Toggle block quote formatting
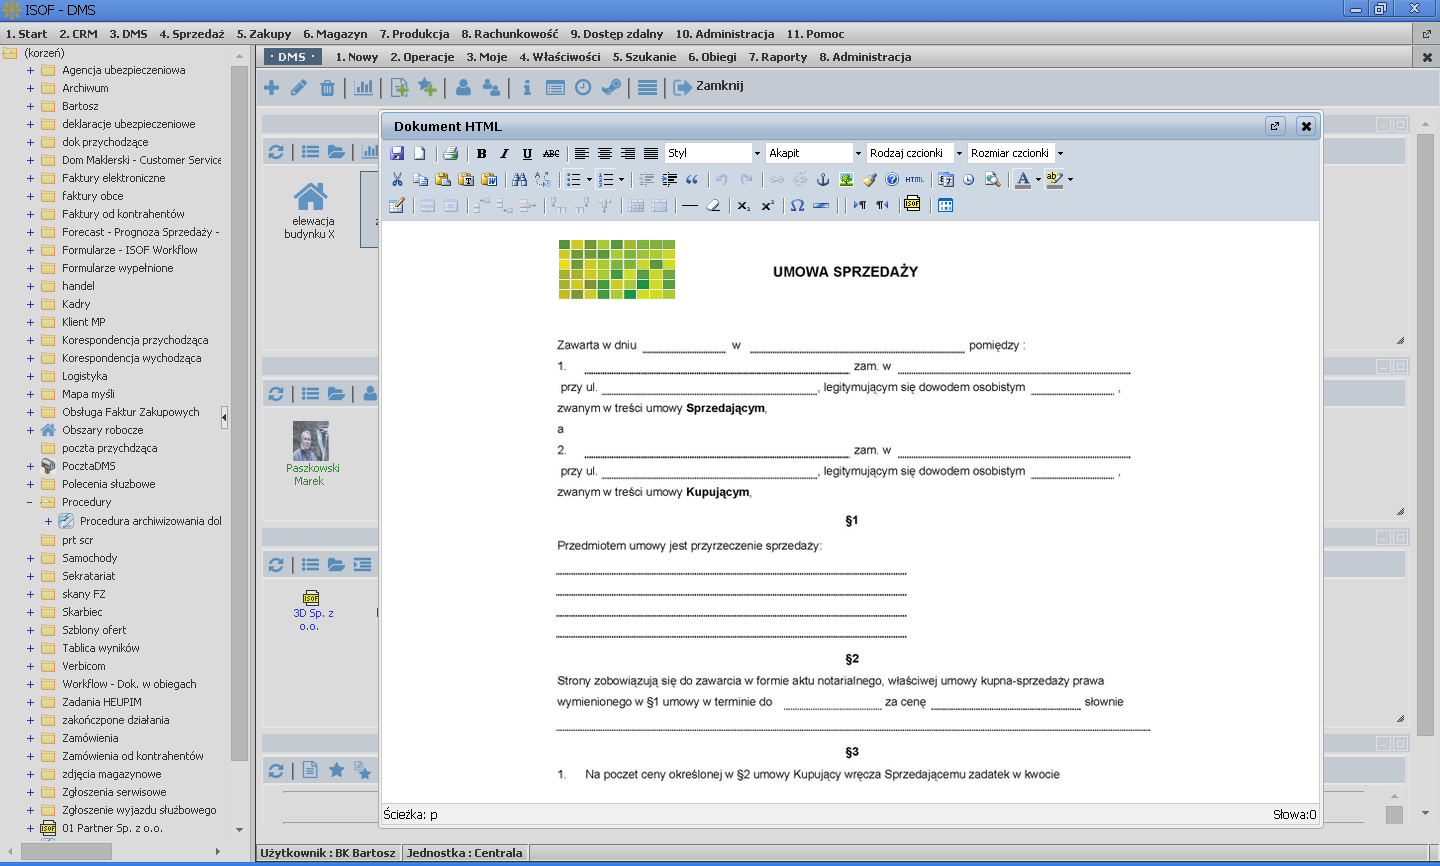The width and height of the screenshot is (1440, 866). pyautogui.click(x=692, y=179)
